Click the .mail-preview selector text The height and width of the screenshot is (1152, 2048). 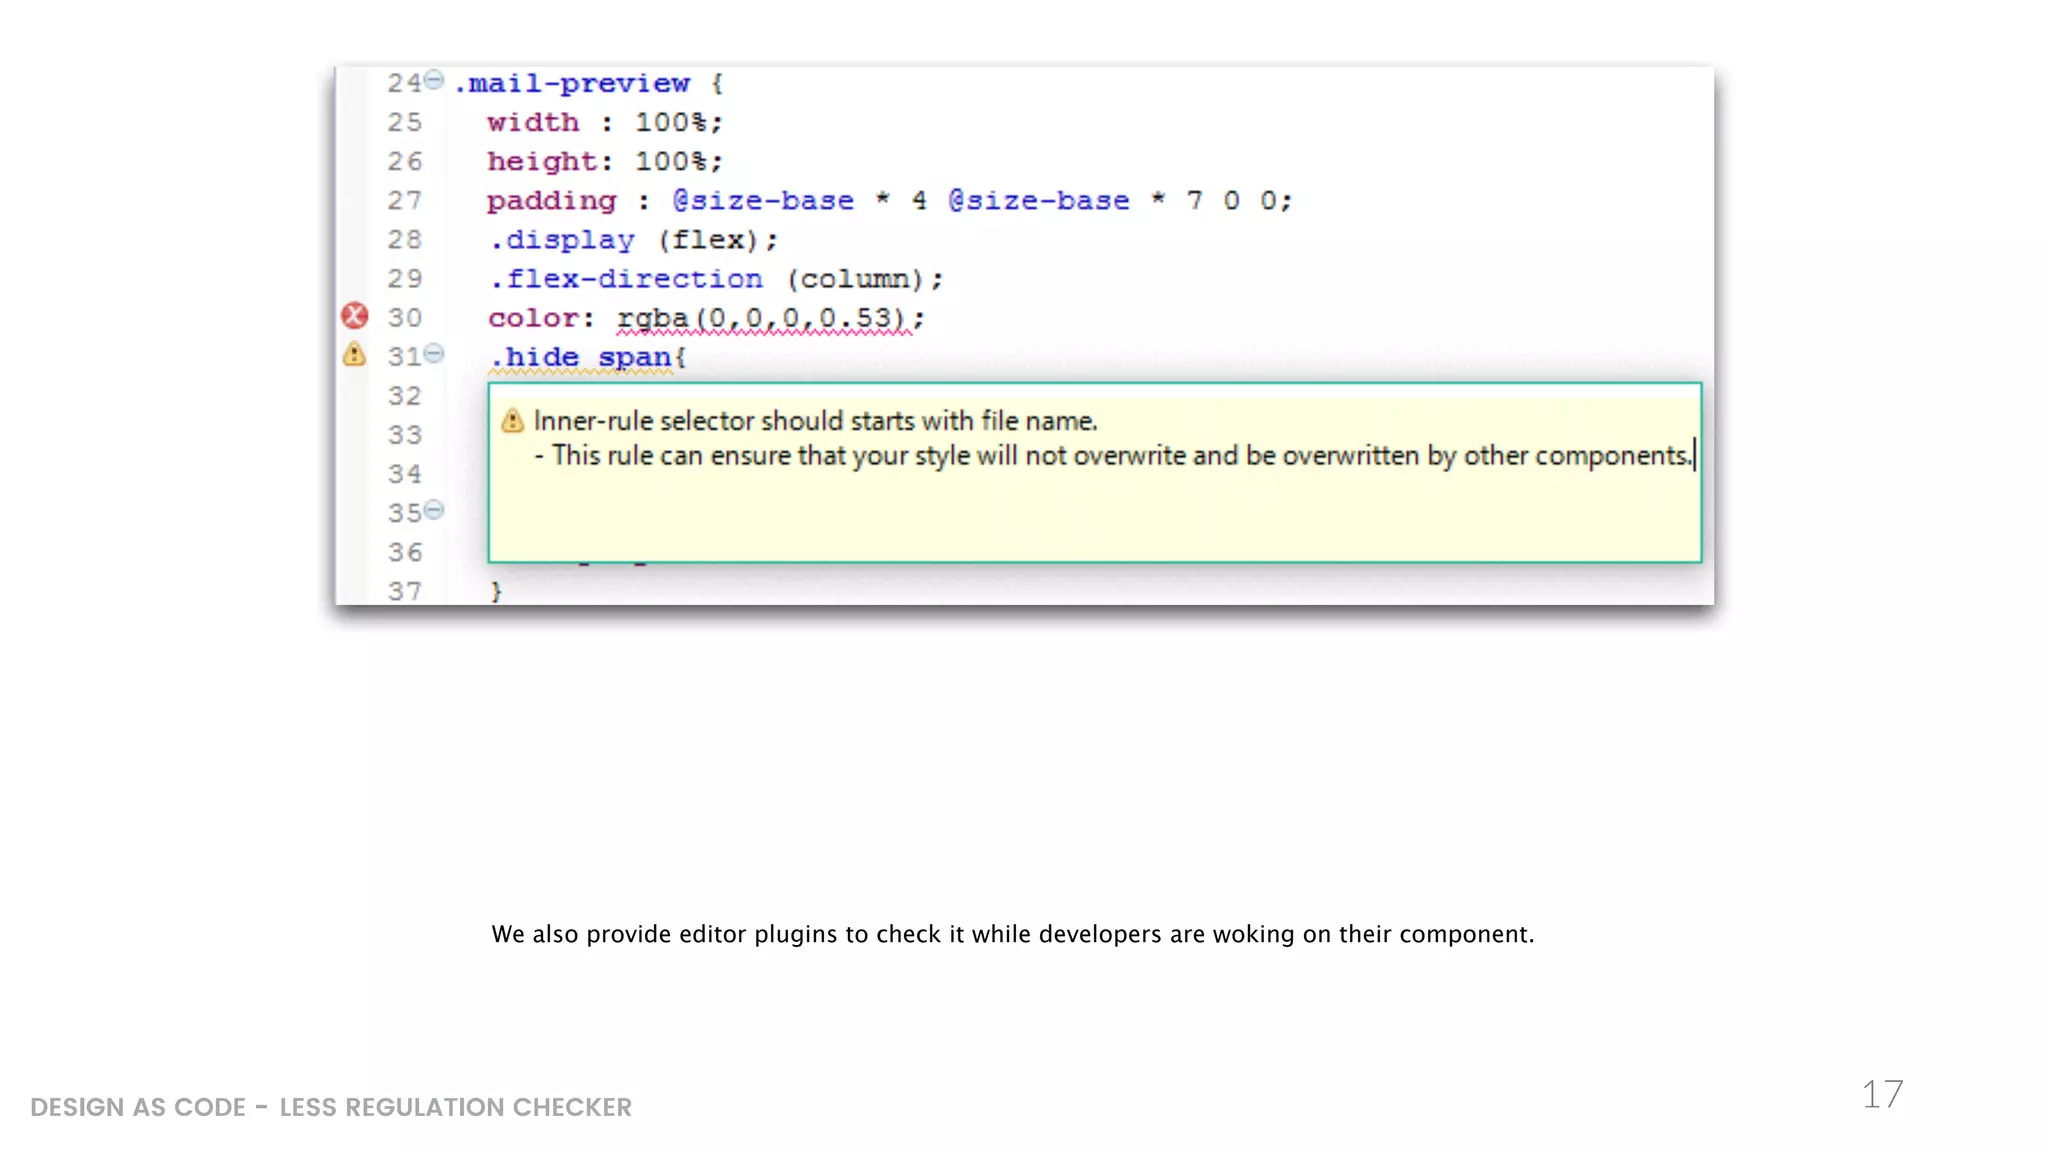tap(571, 83)
